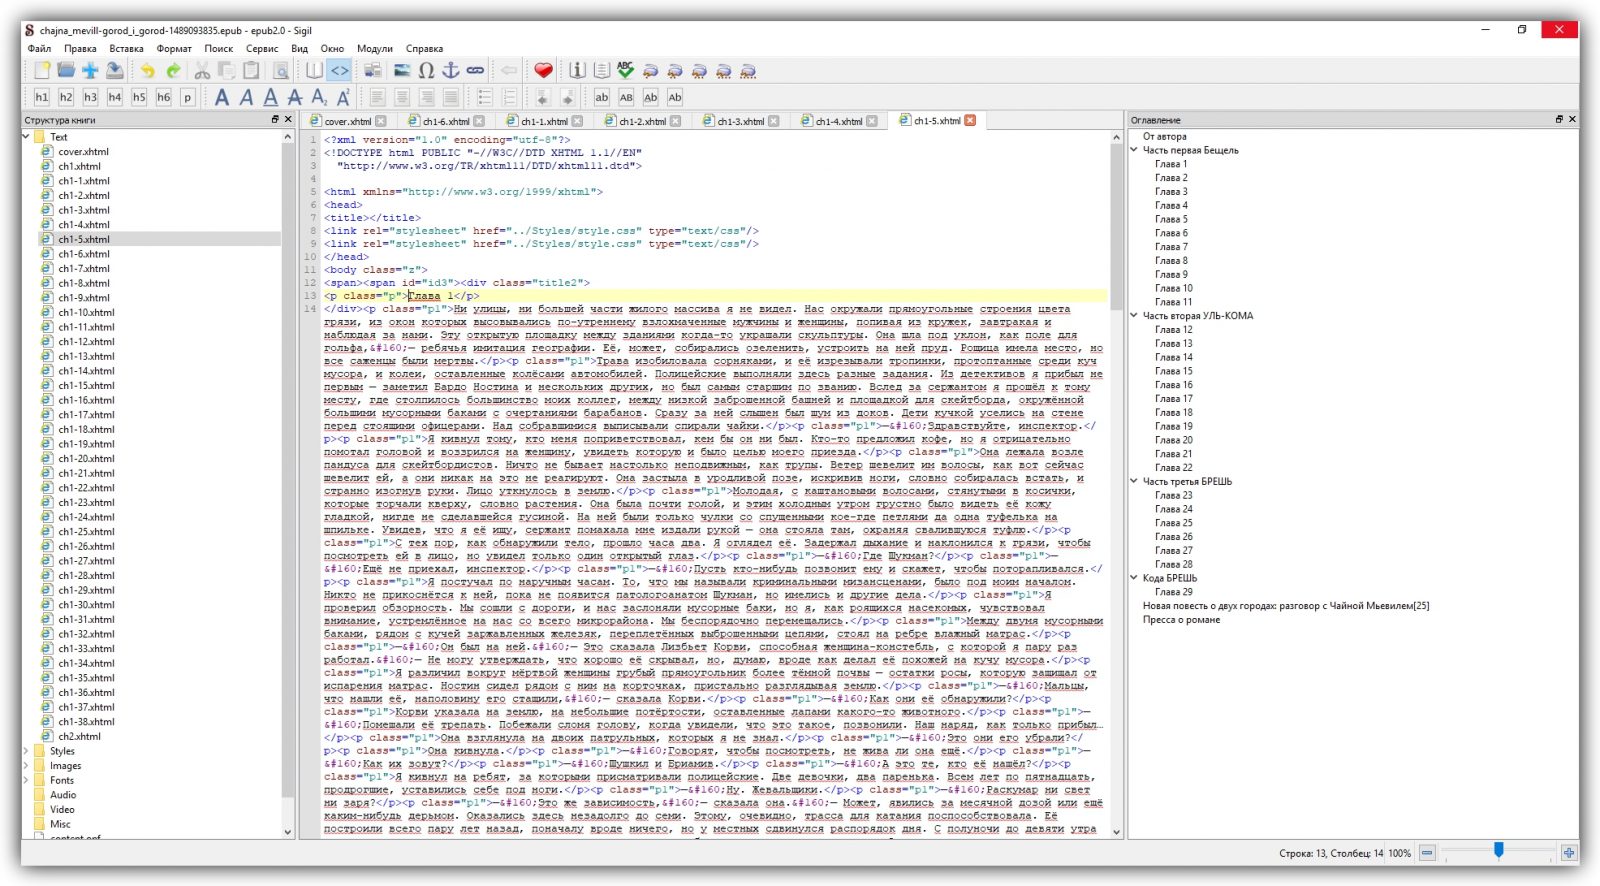The image size is (1600, 886).
Task: Run the ABC spellcheck icon
Action: tap(625, 70)
